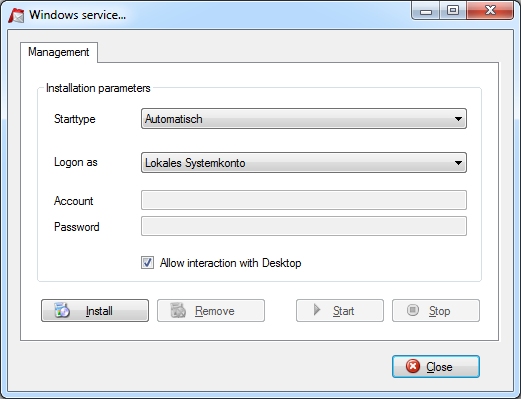Click the greyed Remove uninstall icon
521x399 pixels.
click(178, 310)
